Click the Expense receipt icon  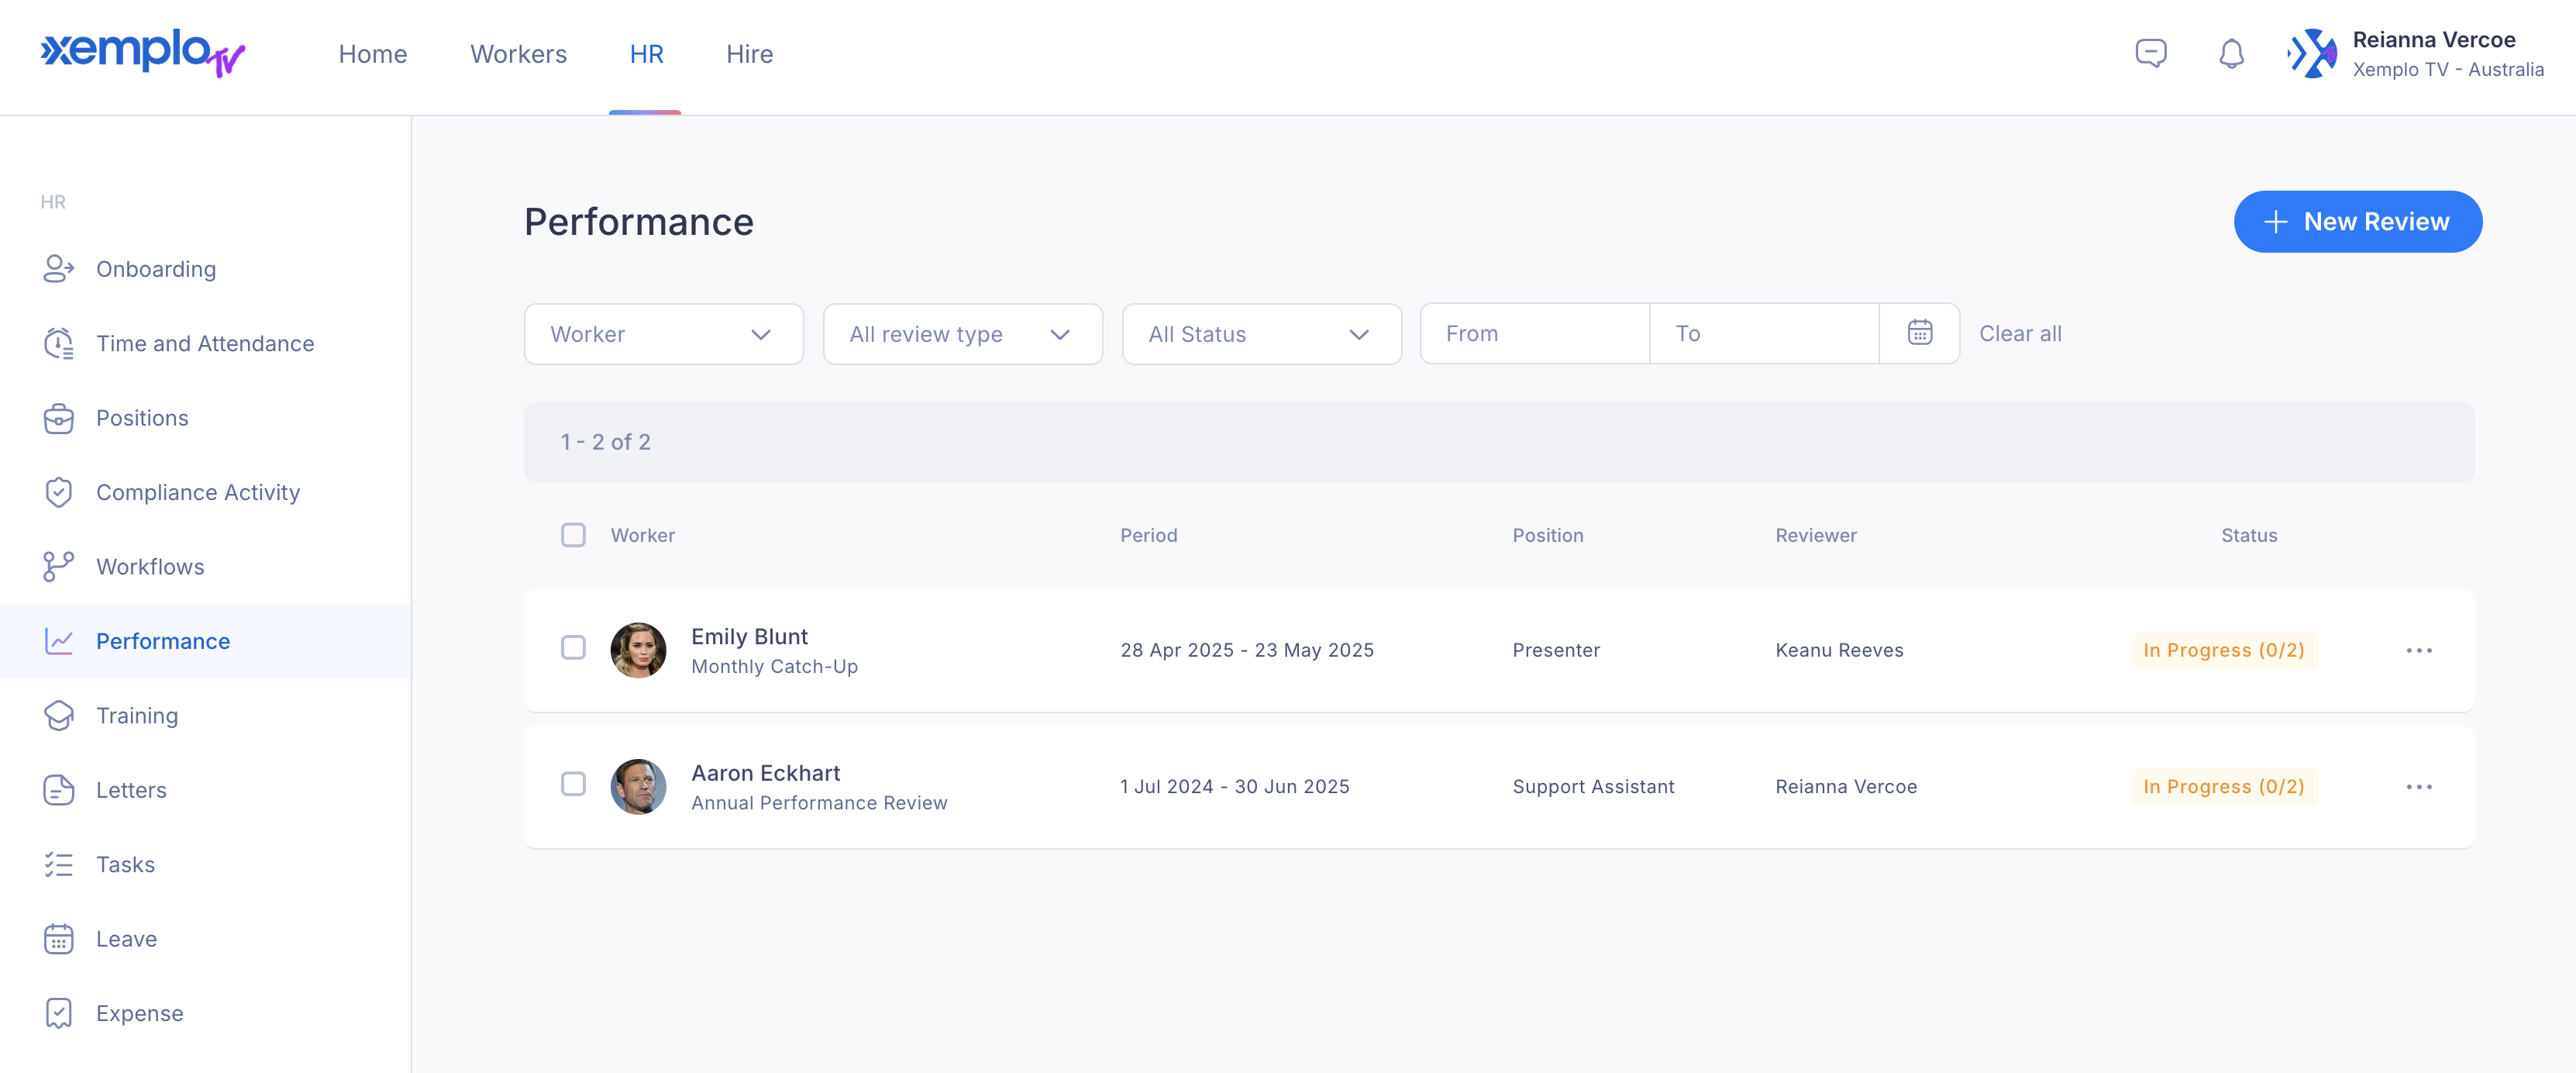pyautogui.click(x=58, y=1013)
